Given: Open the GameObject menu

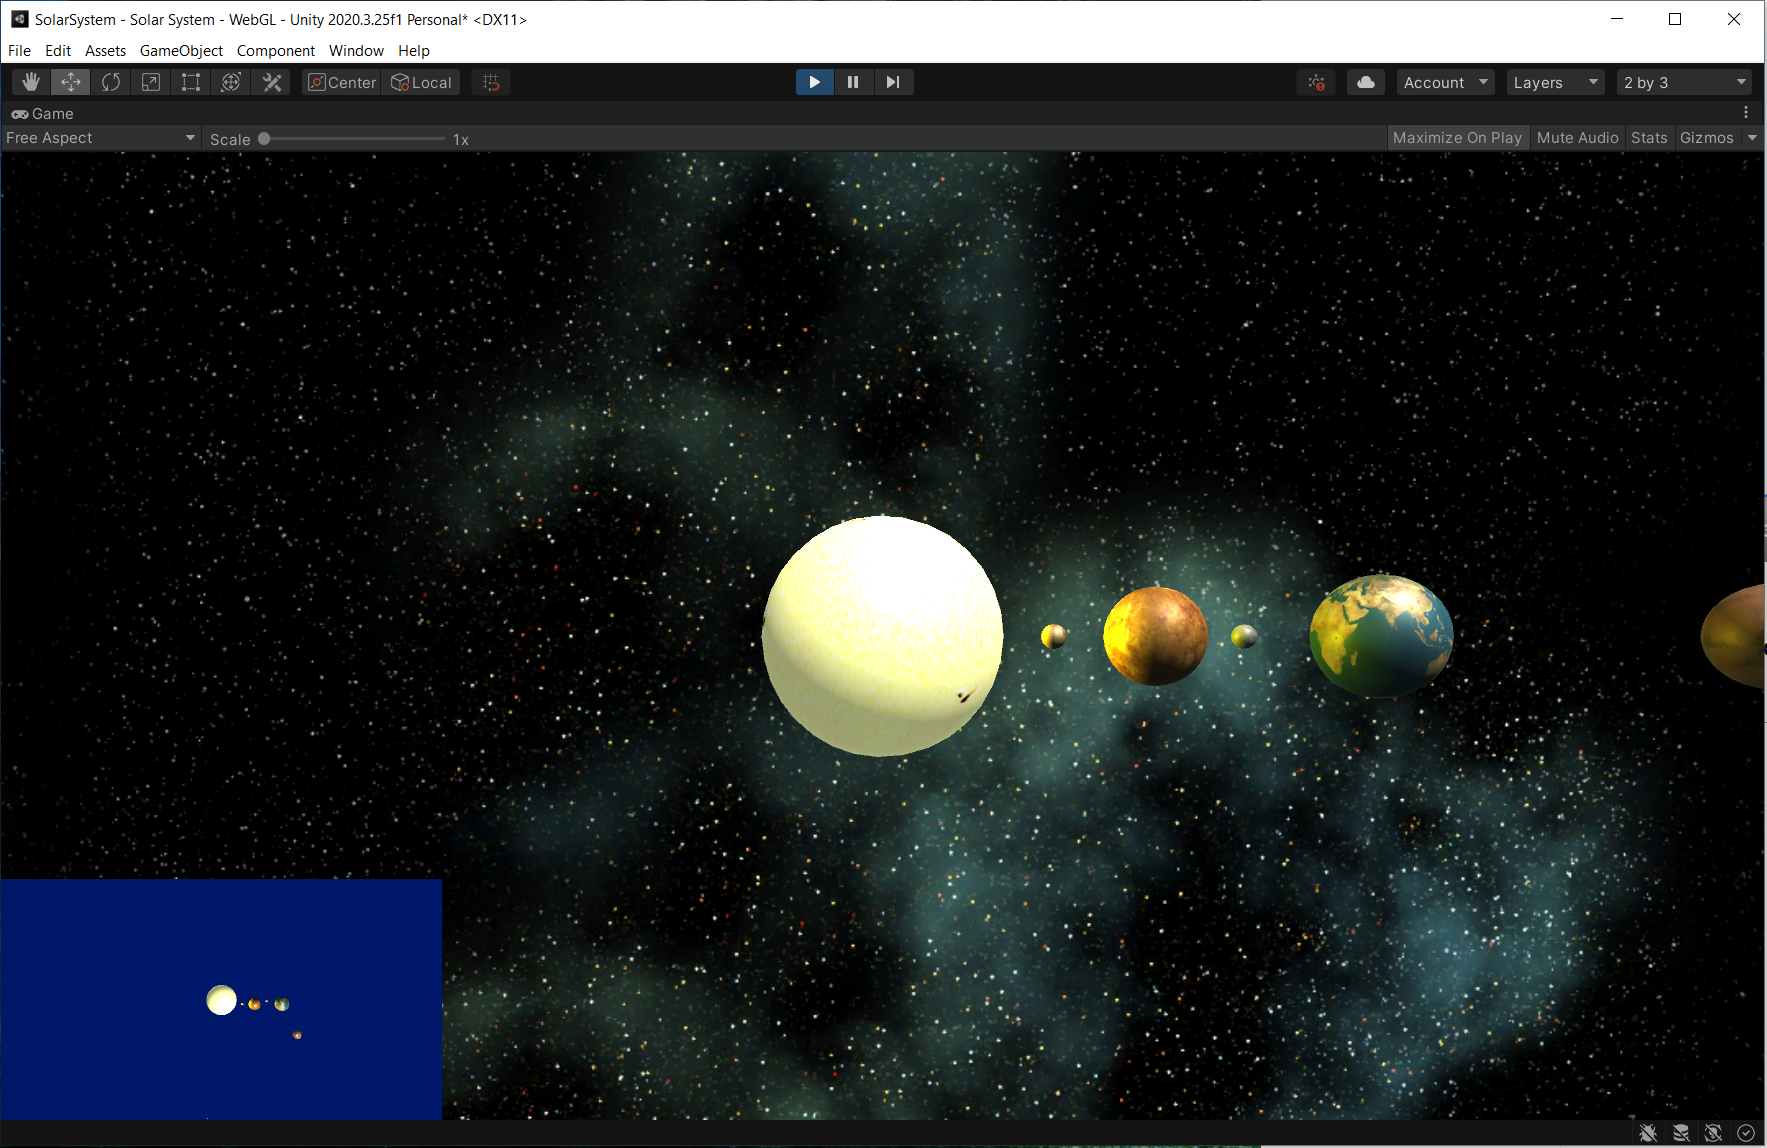Looking at the screenshot, I should pyautogui.click(x=181, y=50).
